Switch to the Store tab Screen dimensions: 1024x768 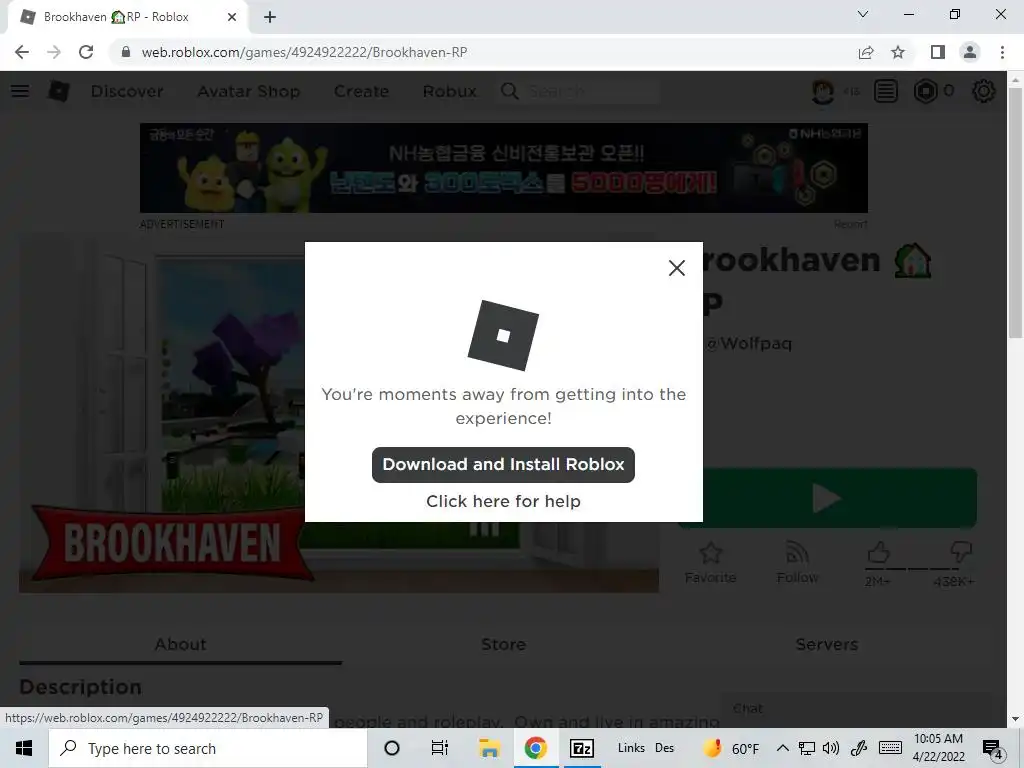point(503,645)
